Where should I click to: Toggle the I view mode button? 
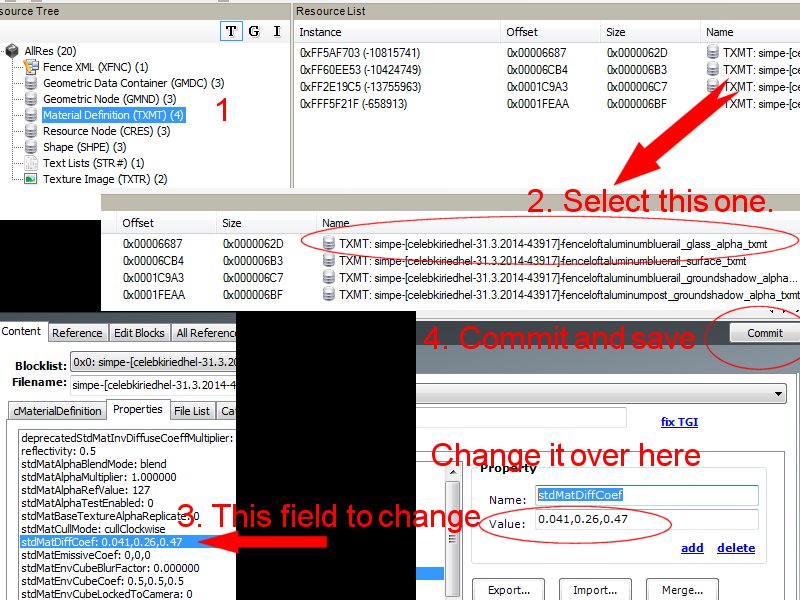(x=276, y=31)
